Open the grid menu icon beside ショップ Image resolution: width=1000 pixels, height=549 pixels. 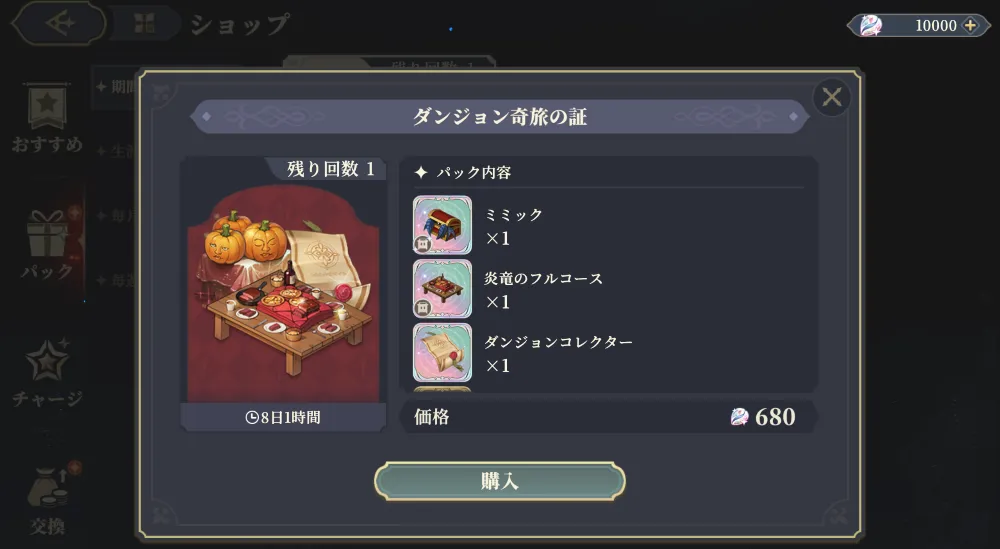tap(145, 24)
